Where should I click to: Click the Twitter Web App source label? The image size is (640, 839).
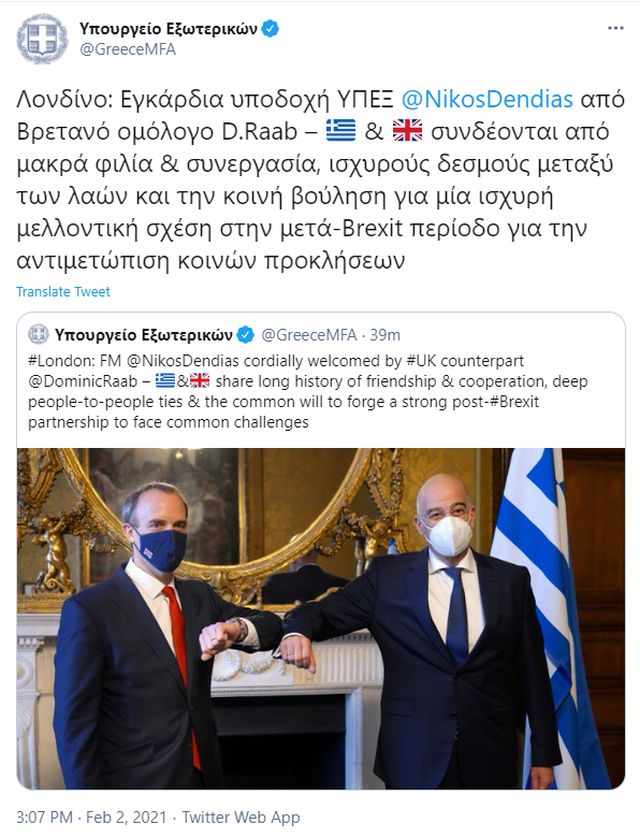click(241, 817)
